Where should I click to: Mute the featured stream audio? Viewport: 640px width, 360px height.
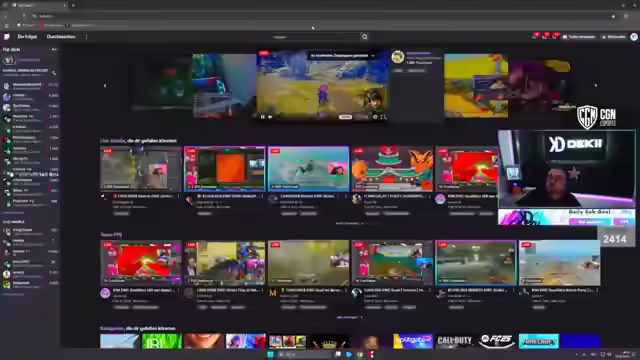coord(270,117)
